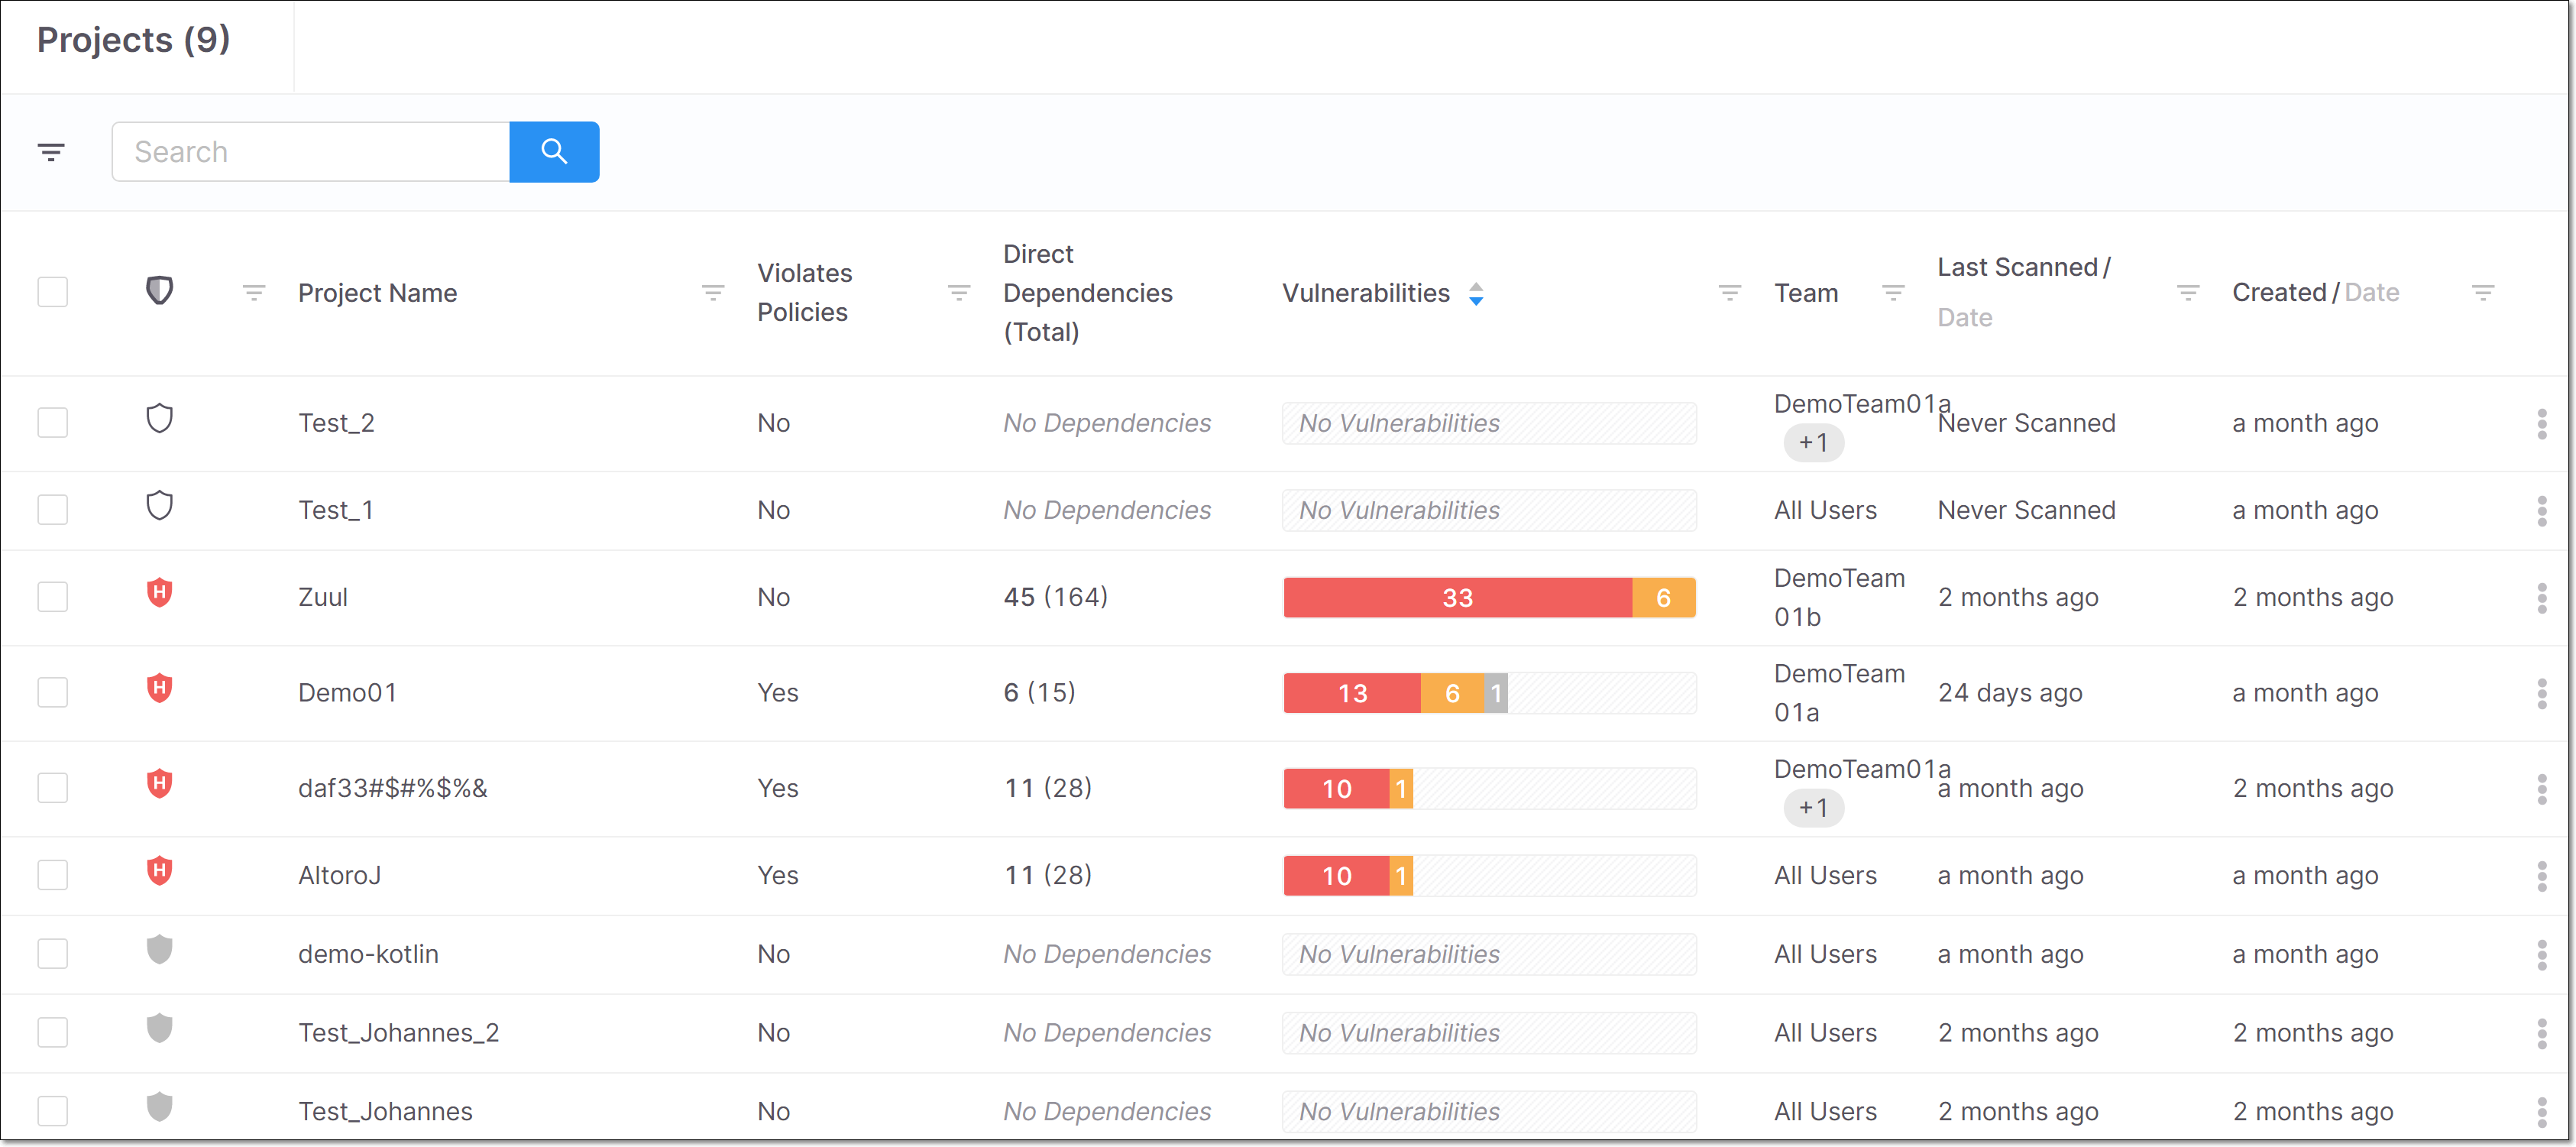Open the AltoroJ project
This screenshot has width=2576, height=1147.
click(x=339, y=875)
